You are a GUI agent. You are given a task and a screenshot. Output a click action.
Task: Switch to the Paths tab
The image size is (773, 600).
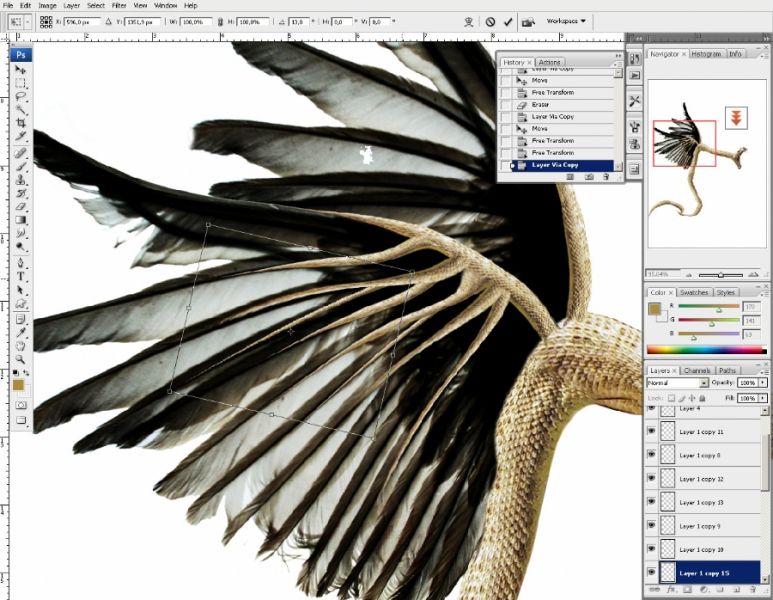pos(727,370)
